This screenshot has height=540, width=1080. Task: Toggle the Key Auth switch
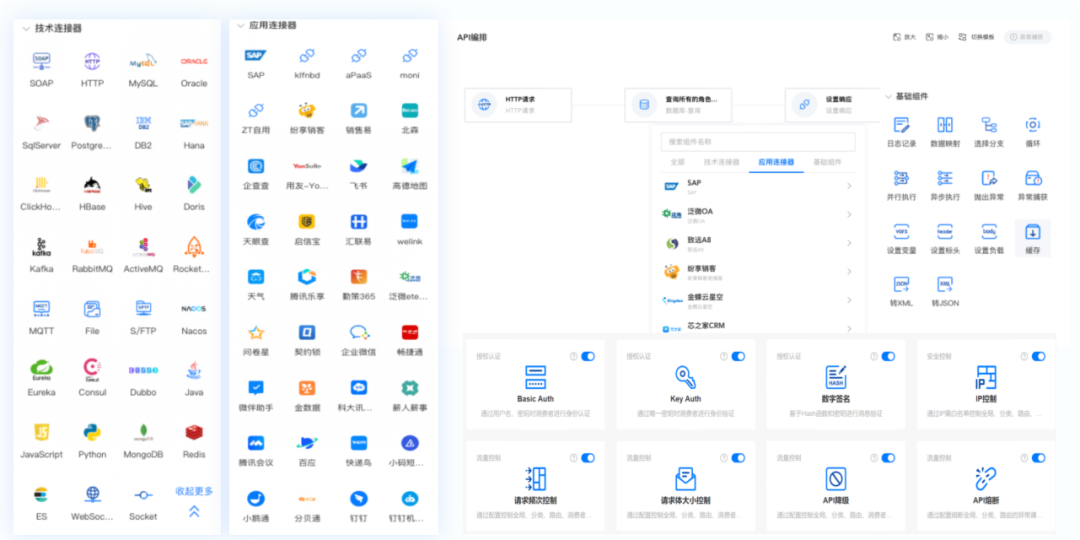[x=738, y=356]
